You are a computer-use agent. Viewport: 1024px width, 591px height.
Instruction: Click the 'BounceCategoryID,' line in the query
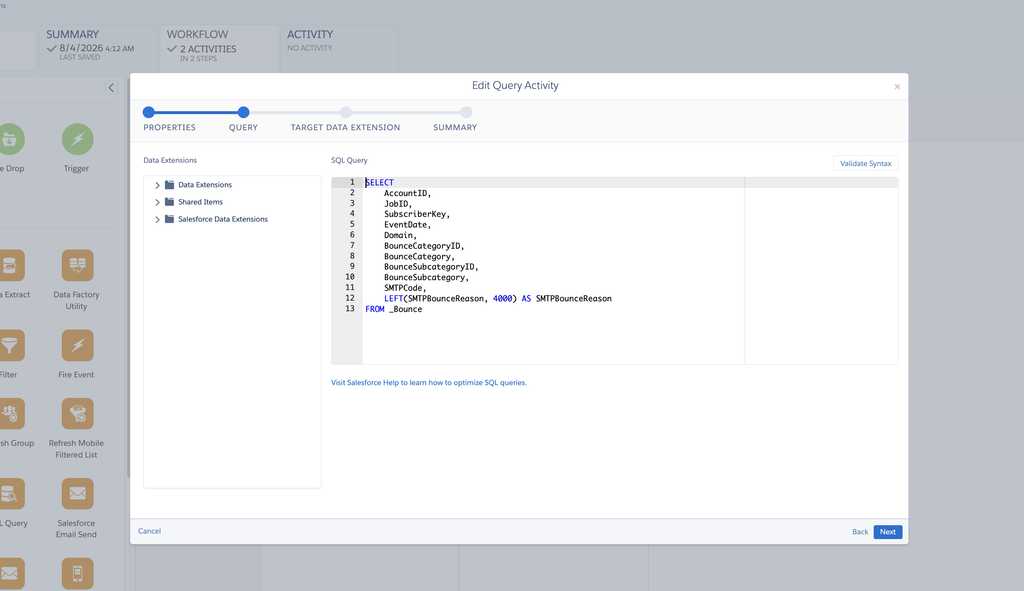[424, 246]
